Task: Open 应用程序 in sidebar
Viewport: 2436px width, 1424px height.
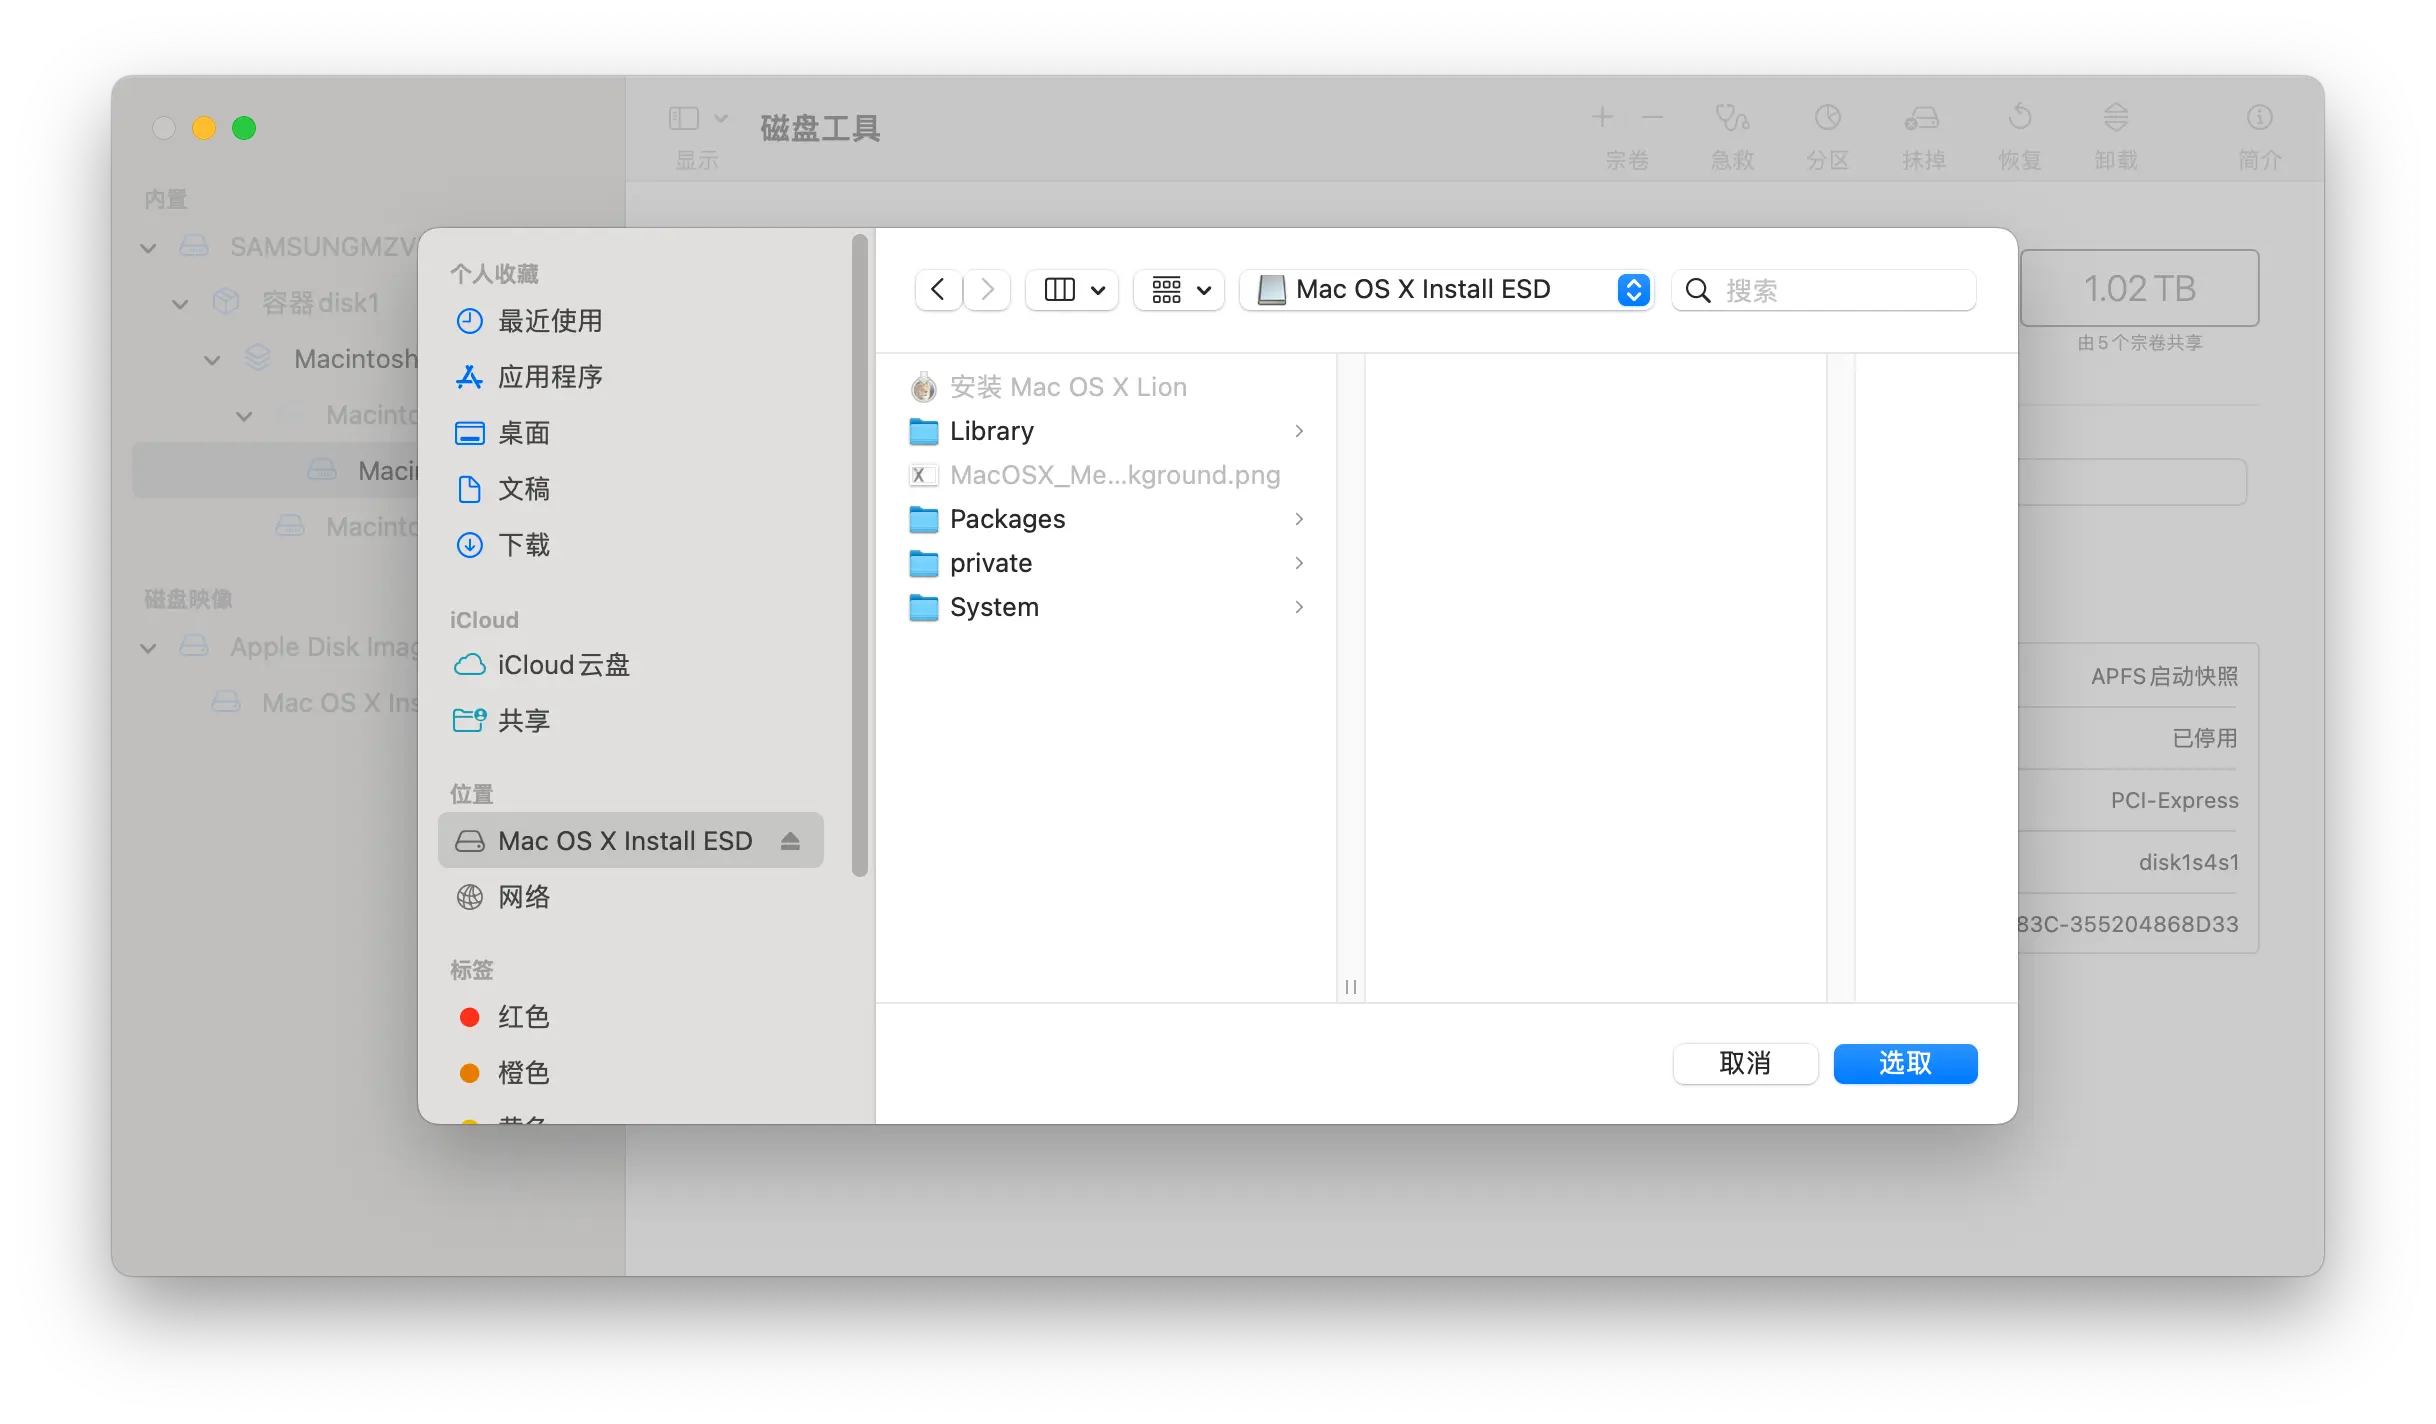Action: tap(630, 377)
